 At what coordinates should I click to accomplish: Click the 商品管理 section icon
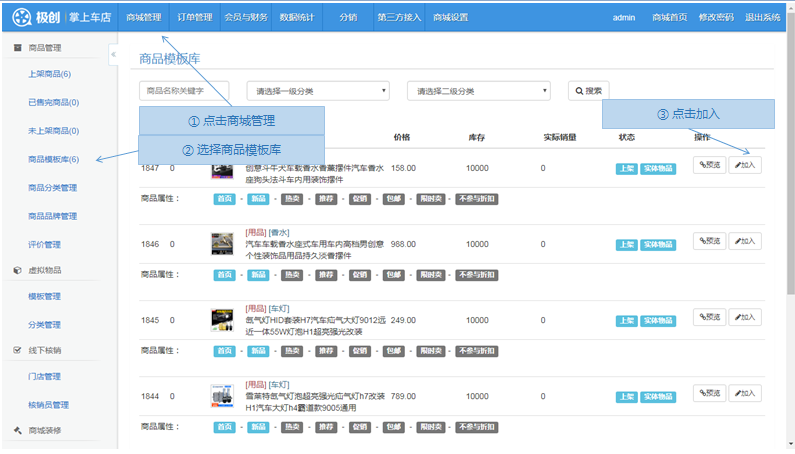(x=18, y=48)
